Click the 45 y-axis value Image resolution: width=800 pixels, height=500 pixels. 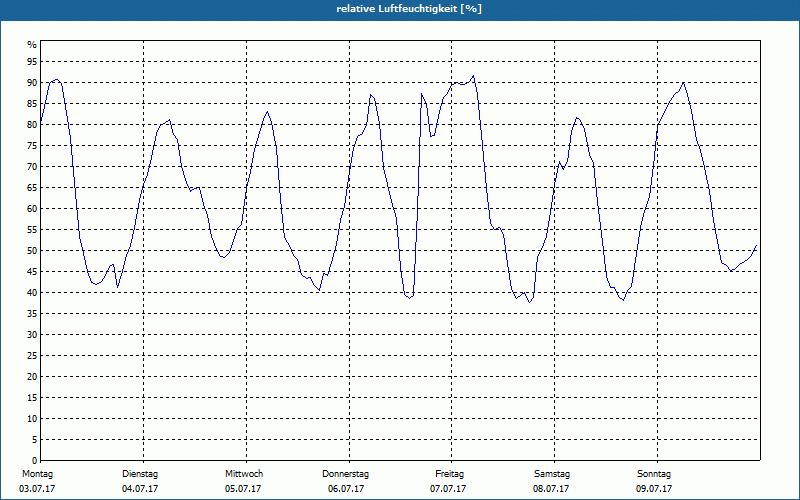pyautogui.click(x=32, y=271)
